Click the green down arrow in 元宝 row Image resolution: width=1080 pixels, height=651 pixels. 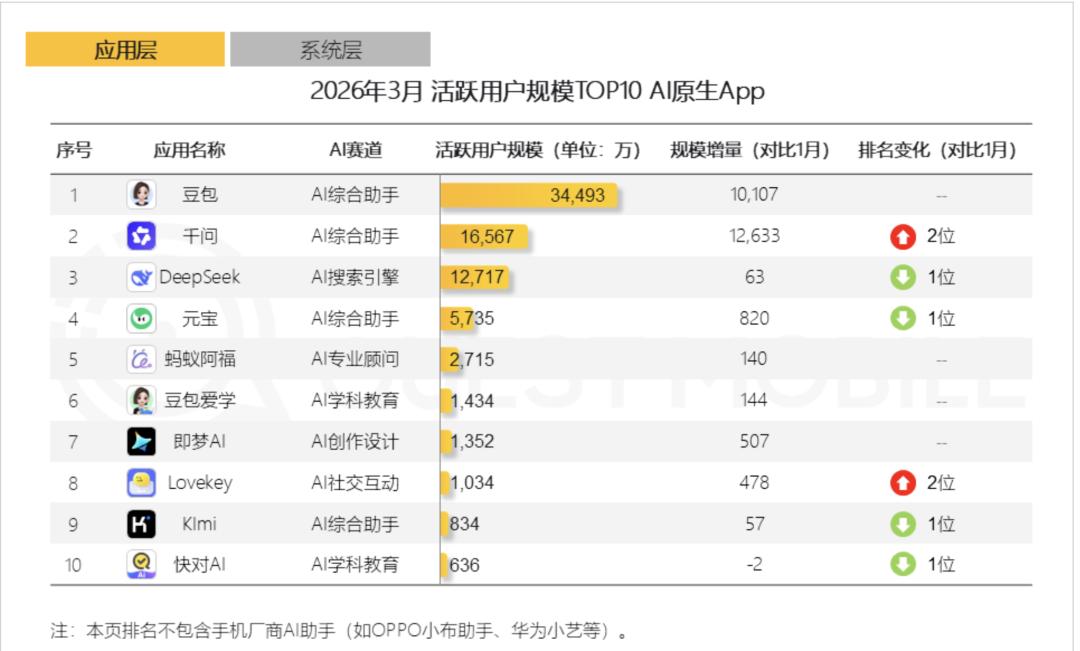click(903, 318)
